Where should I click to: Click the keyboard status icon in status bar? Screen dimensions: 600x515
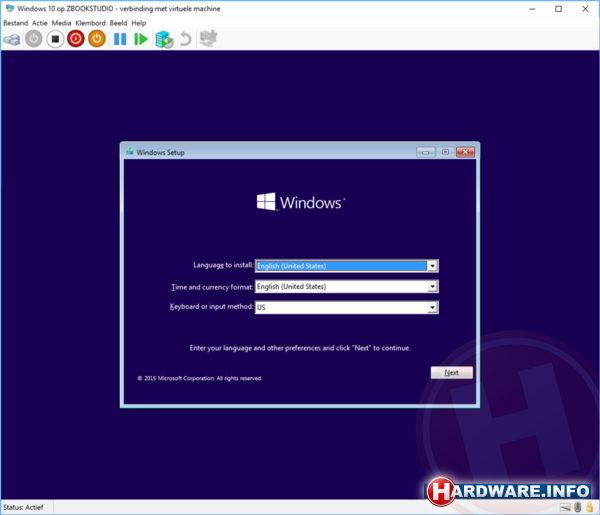pyautogui.click(x=565, y=507)
